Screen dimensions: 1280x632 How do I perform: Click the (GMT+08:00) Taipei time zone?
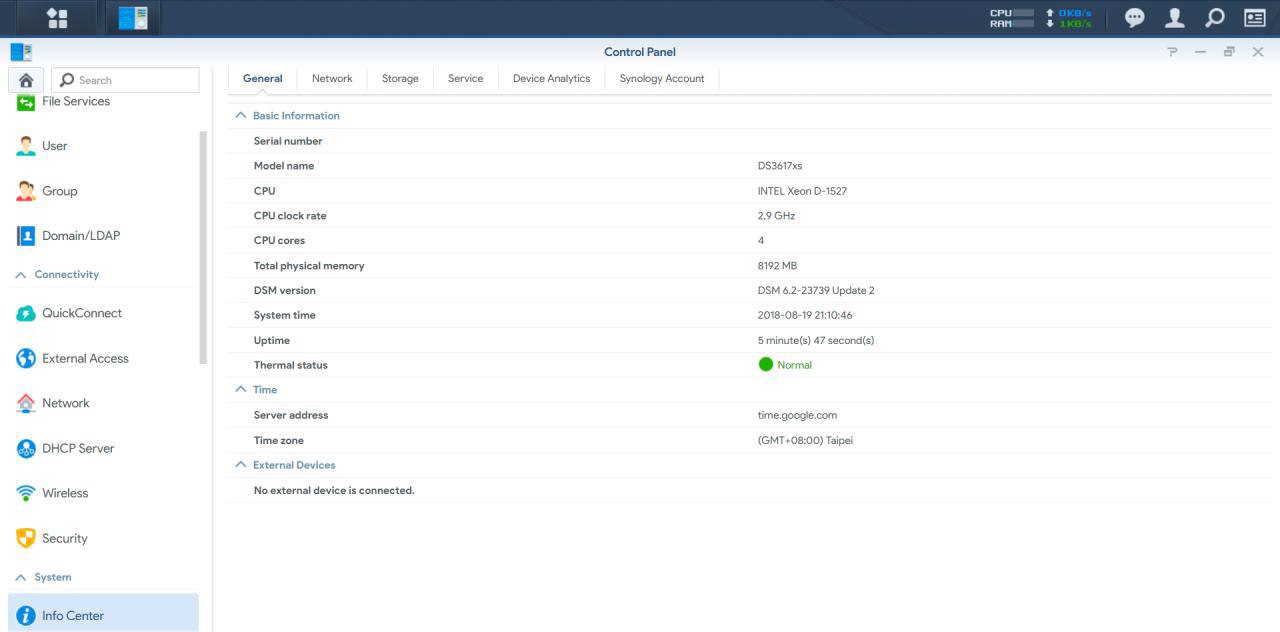[805, 440]
